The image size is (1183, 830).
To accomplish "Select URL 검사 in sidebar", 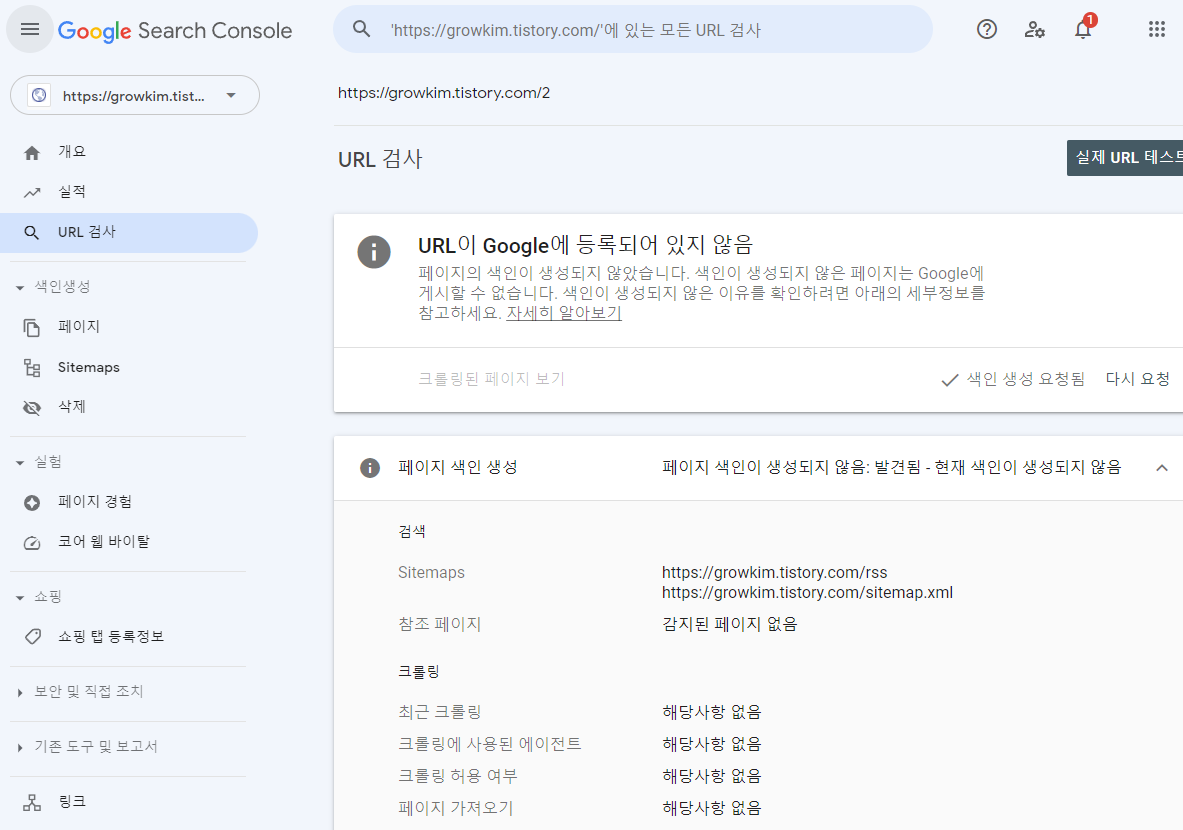I will 129,232.
